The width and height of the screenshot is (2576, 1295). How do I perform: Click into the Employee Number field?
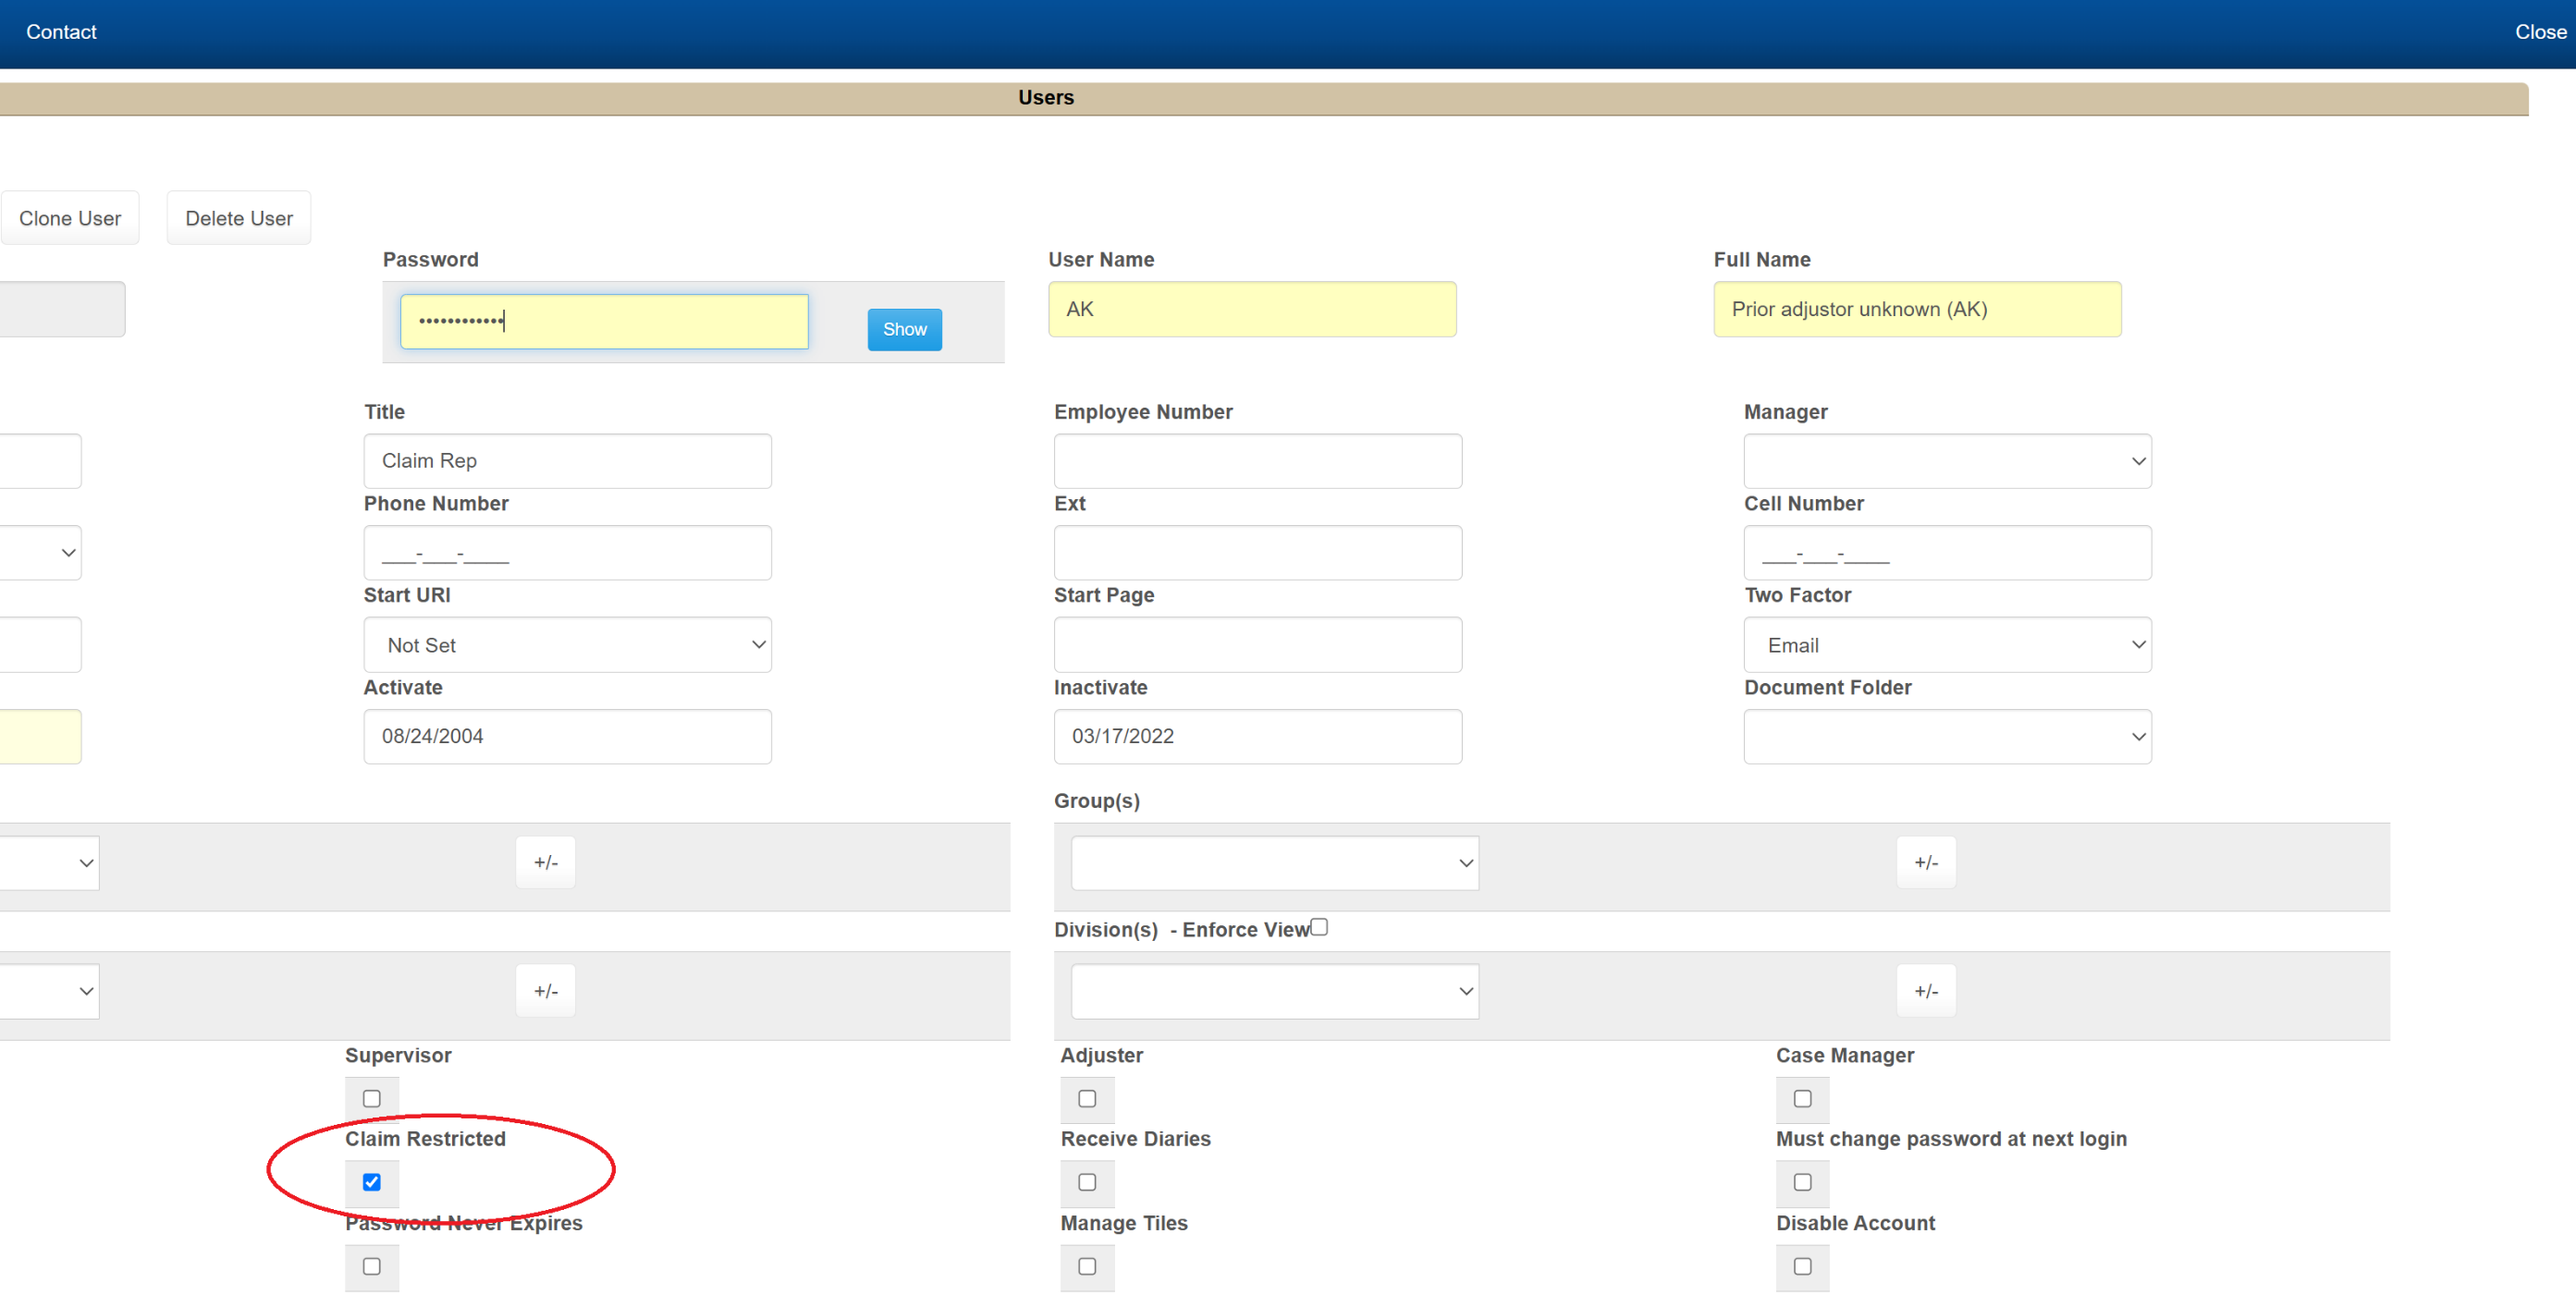pos(1257,461)
